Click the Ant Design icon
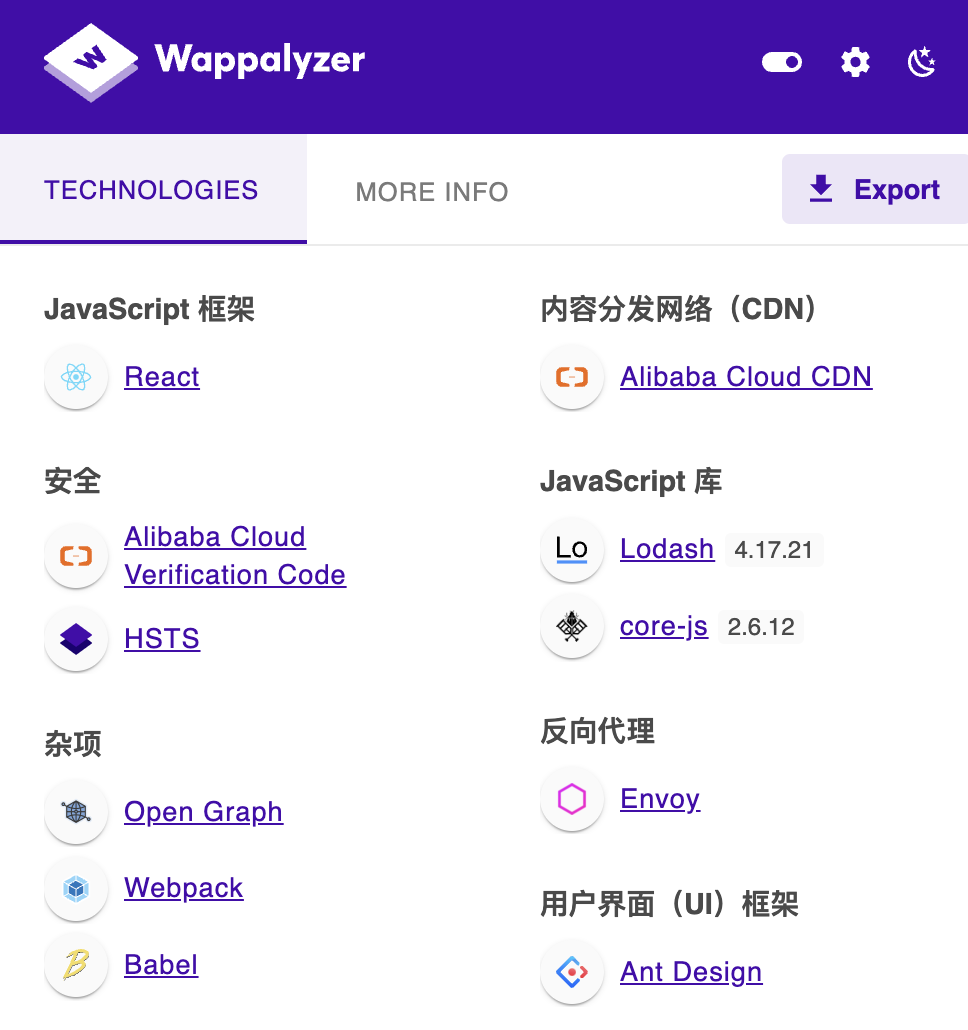 [572, 972]
